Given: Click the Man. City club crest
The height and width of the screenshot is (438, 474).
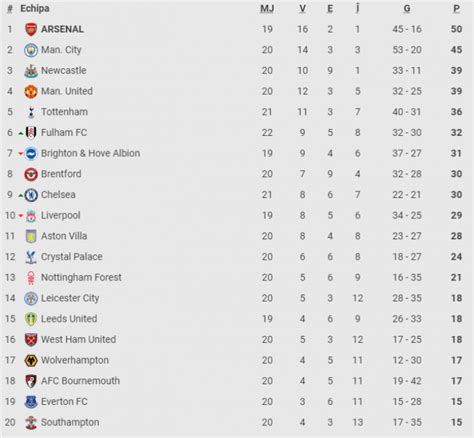Looking at the screenshot, I should [x=31, y=50].
